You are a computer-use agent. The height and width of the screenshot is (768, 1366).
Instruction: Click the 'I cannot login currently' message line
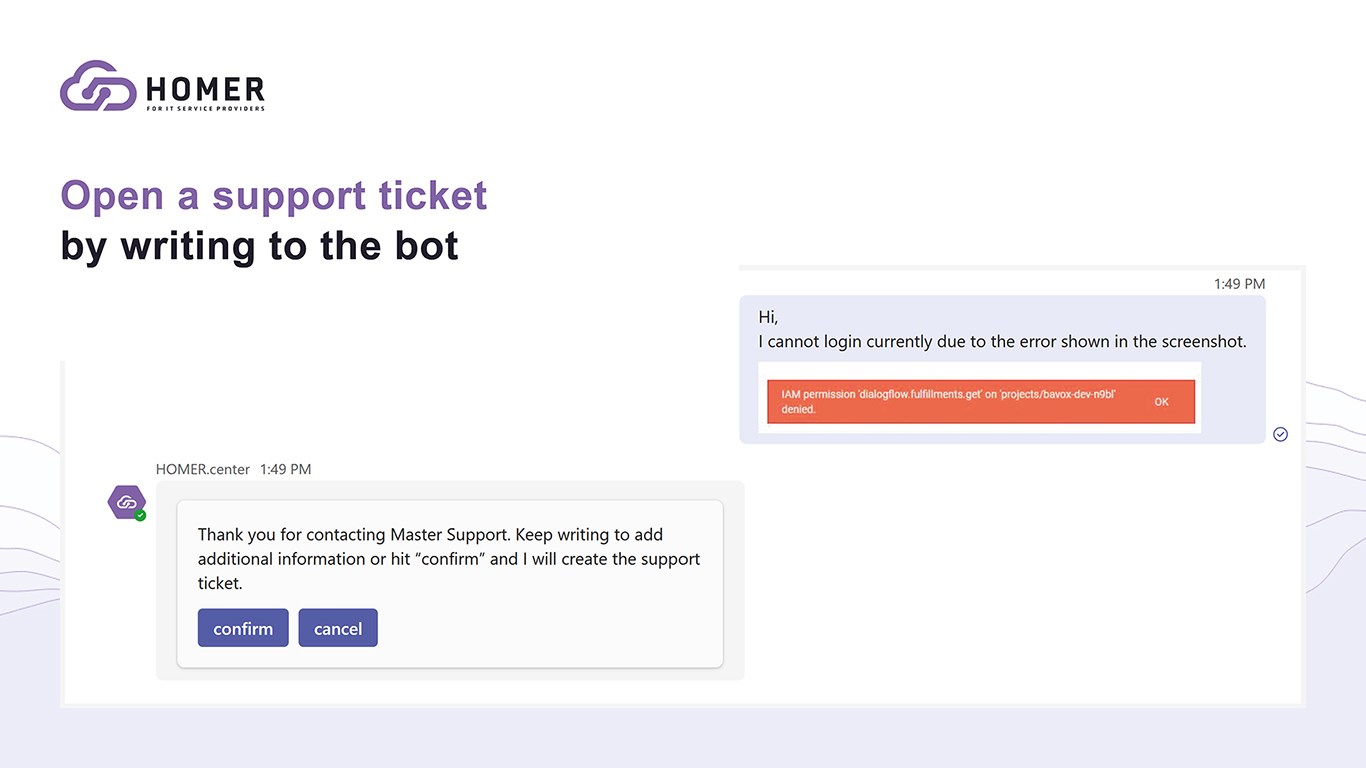[1002, 342]
